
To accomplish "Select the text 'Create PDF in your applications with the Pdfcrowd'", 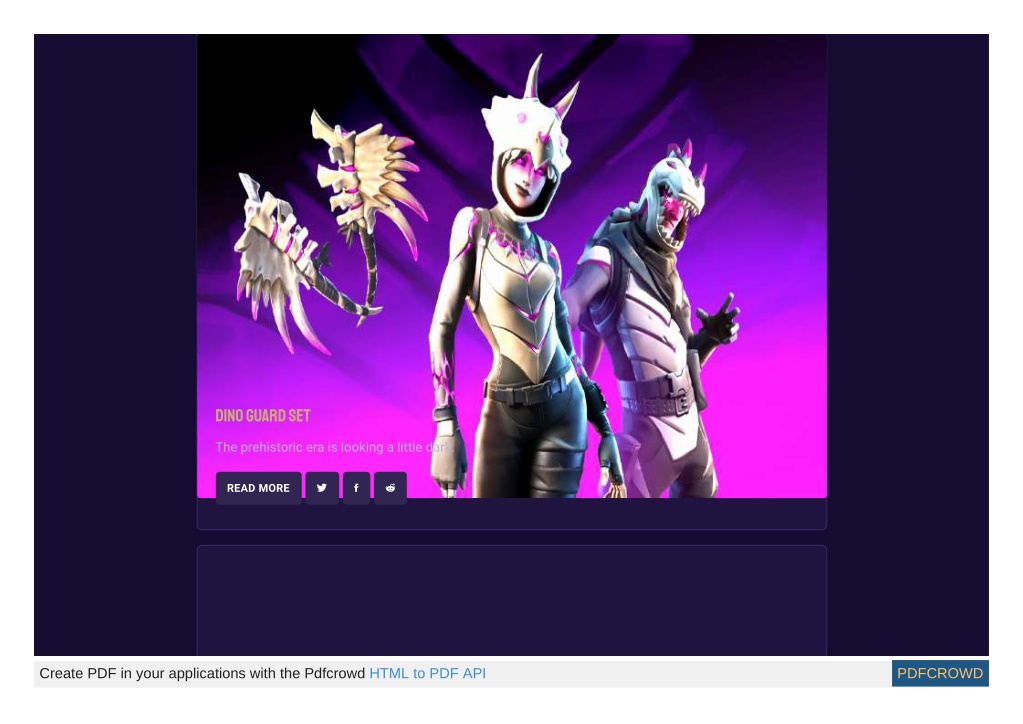I will [x=202, y=673].
